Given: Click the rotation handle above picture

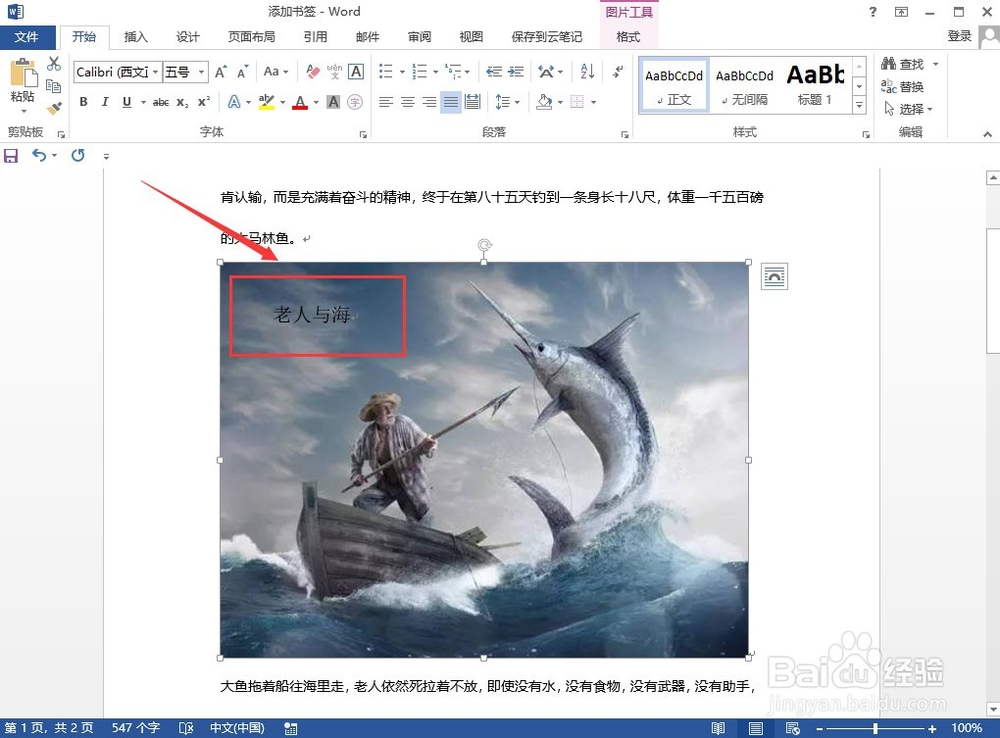Looking at the screenshot, I should [x=485, y=246].
